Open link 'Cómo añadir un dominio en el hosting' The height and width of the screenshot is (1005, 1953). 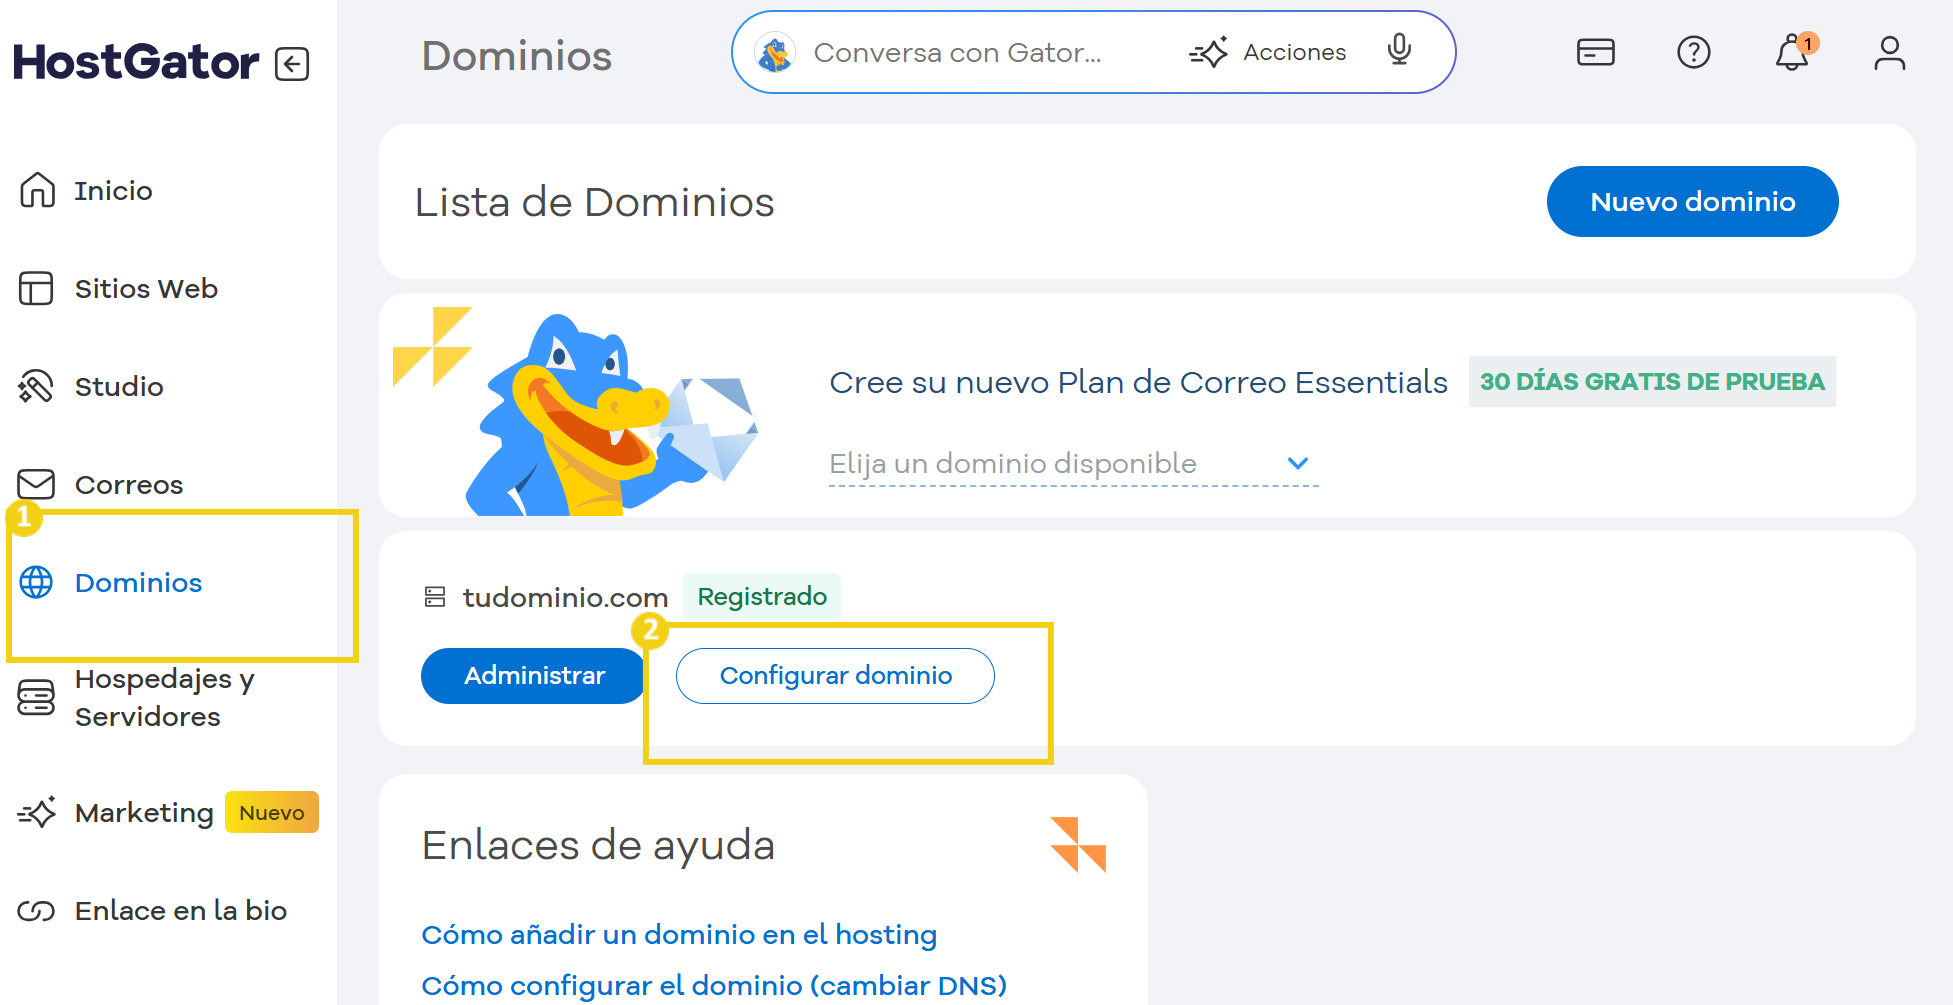point(679,934)
